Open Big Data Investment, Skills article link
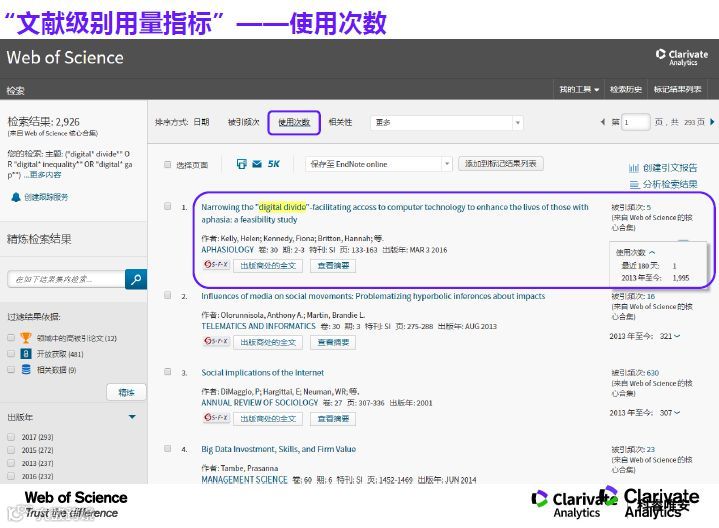This screenshot has height=528, width=719. click(x=278, y=449)
